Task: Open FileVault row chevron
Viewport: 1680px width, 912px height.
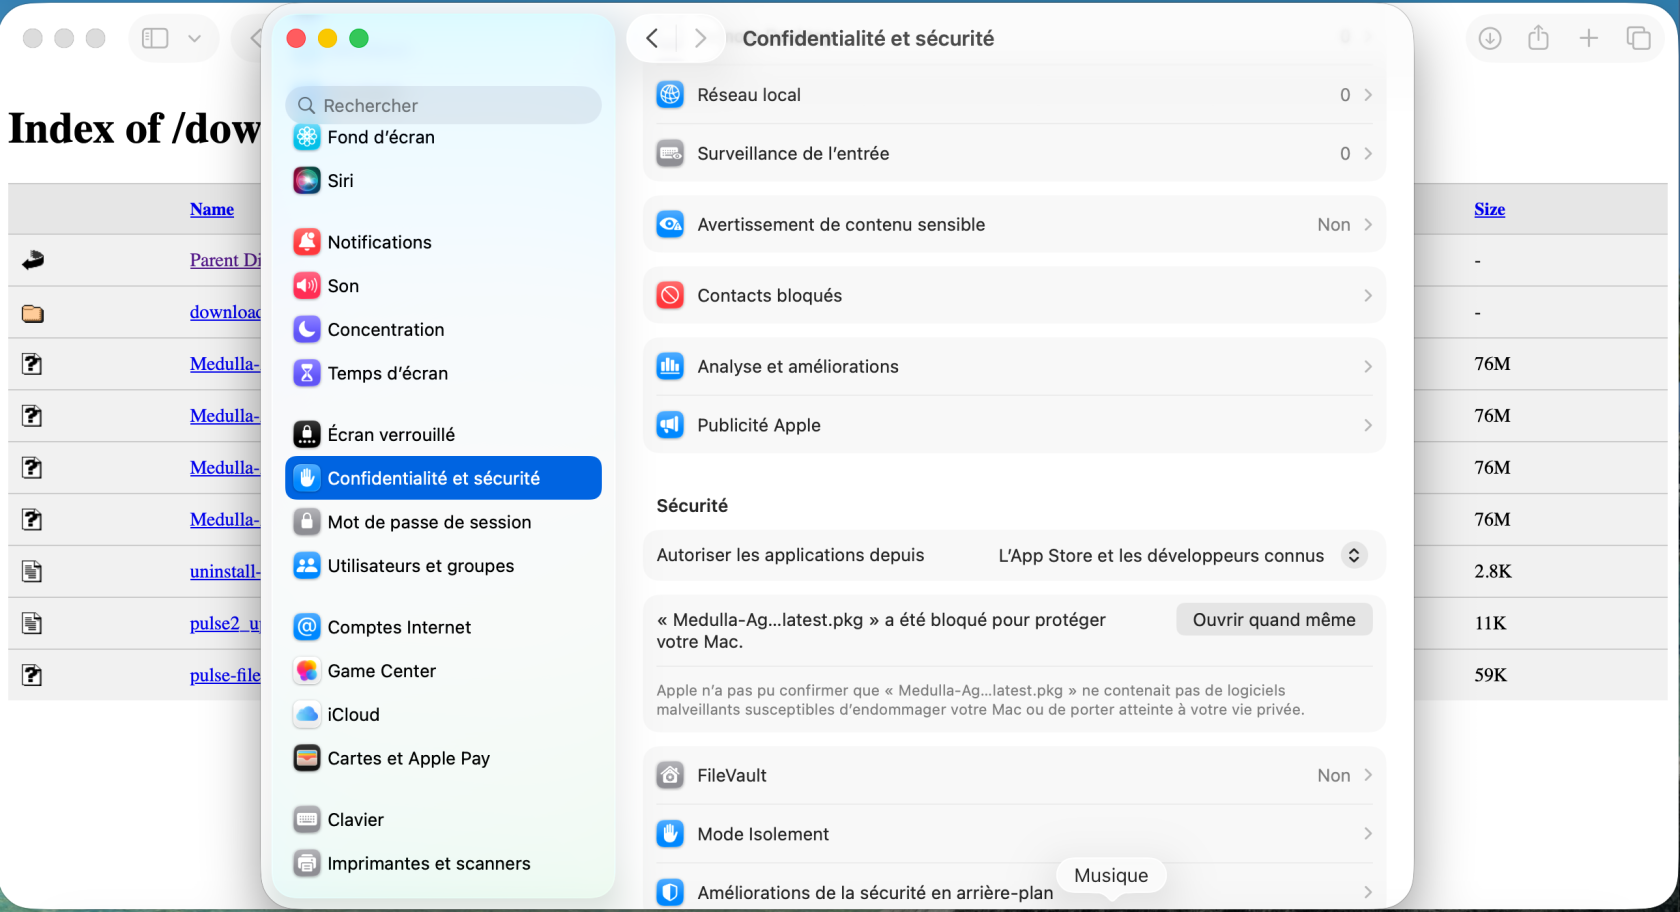Action: point(1368,775)
